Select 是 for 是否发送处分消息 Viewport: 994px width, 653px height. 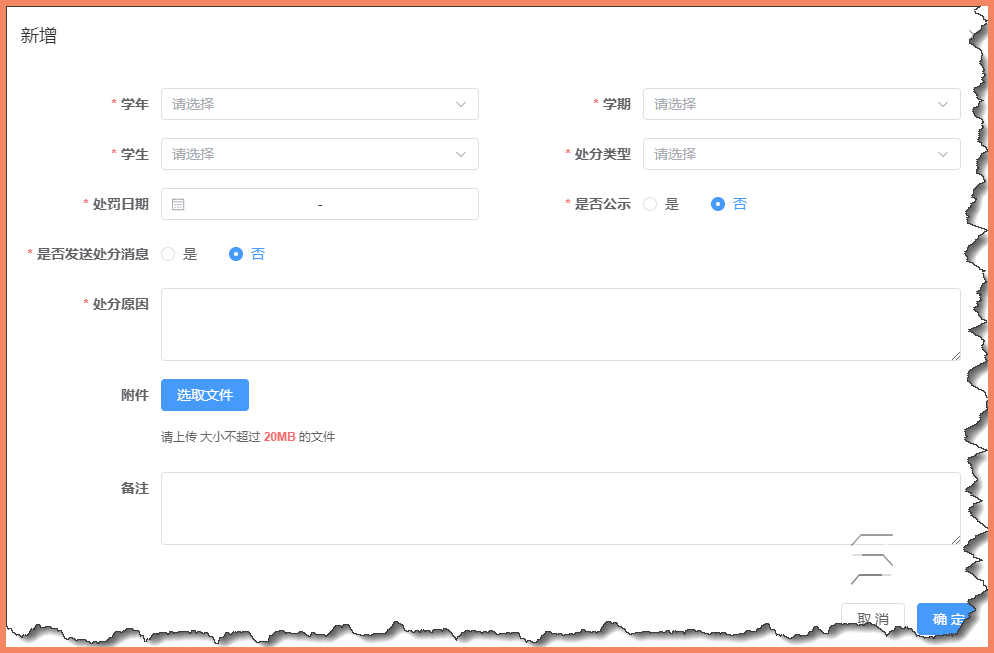pyautogui.click(x=170, y=254)
